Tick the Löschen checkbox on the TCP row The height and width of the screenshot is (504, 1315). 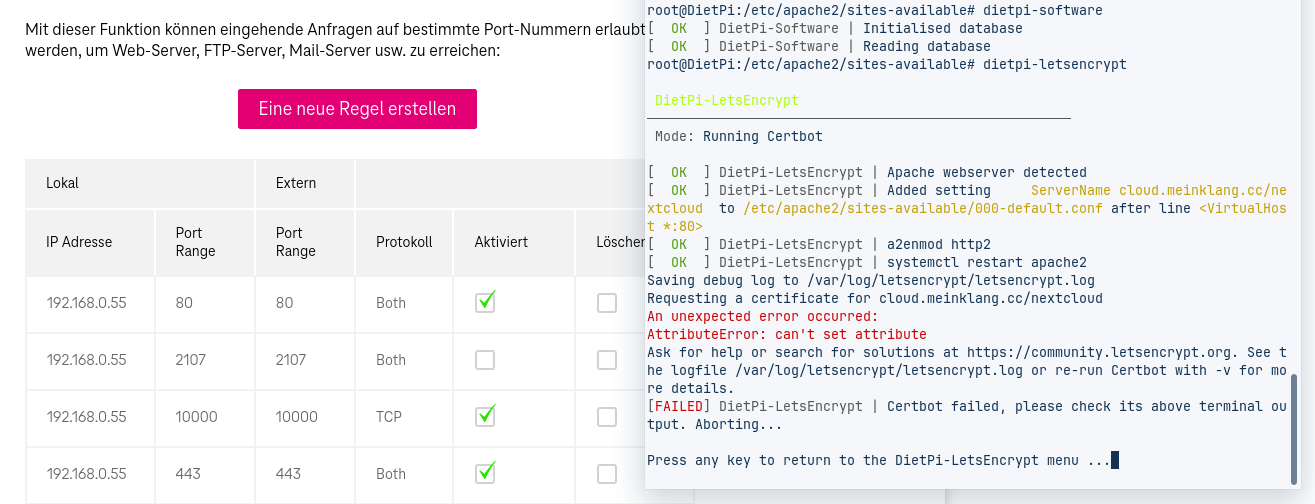(x=607, y=417)
